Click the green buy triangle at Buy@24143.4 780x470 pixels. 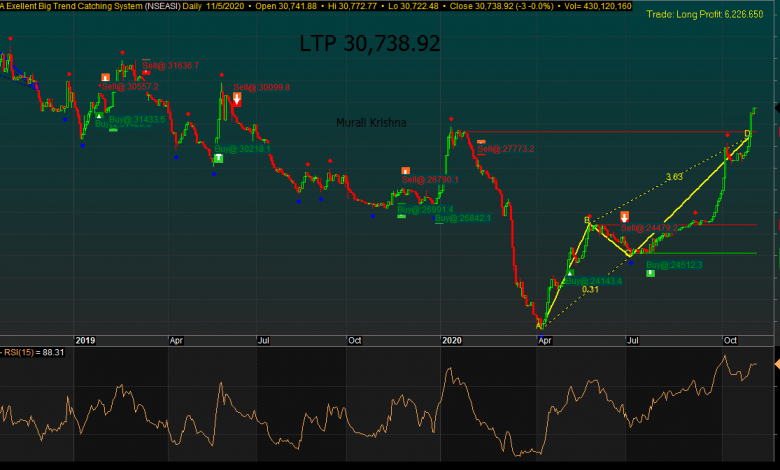(571, 273)
